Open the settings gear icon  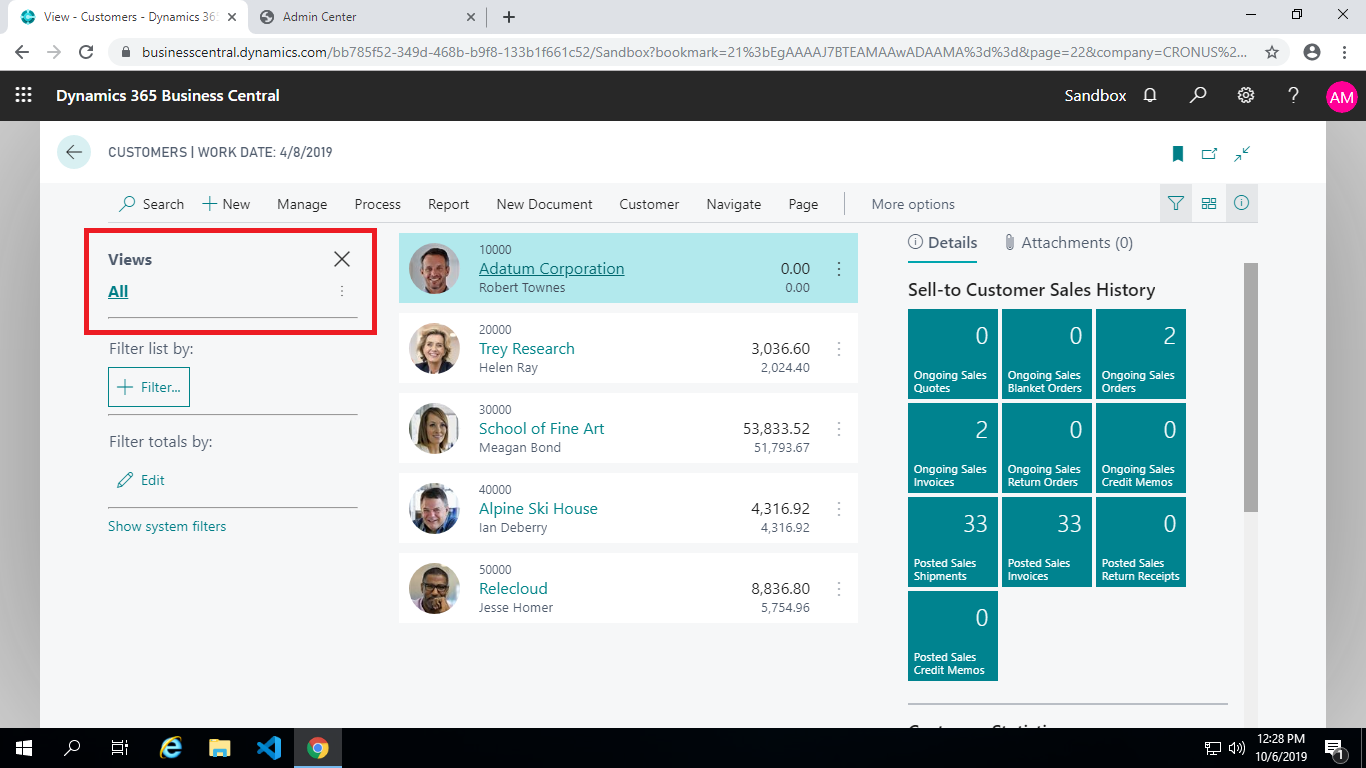tap(1246, 95)
